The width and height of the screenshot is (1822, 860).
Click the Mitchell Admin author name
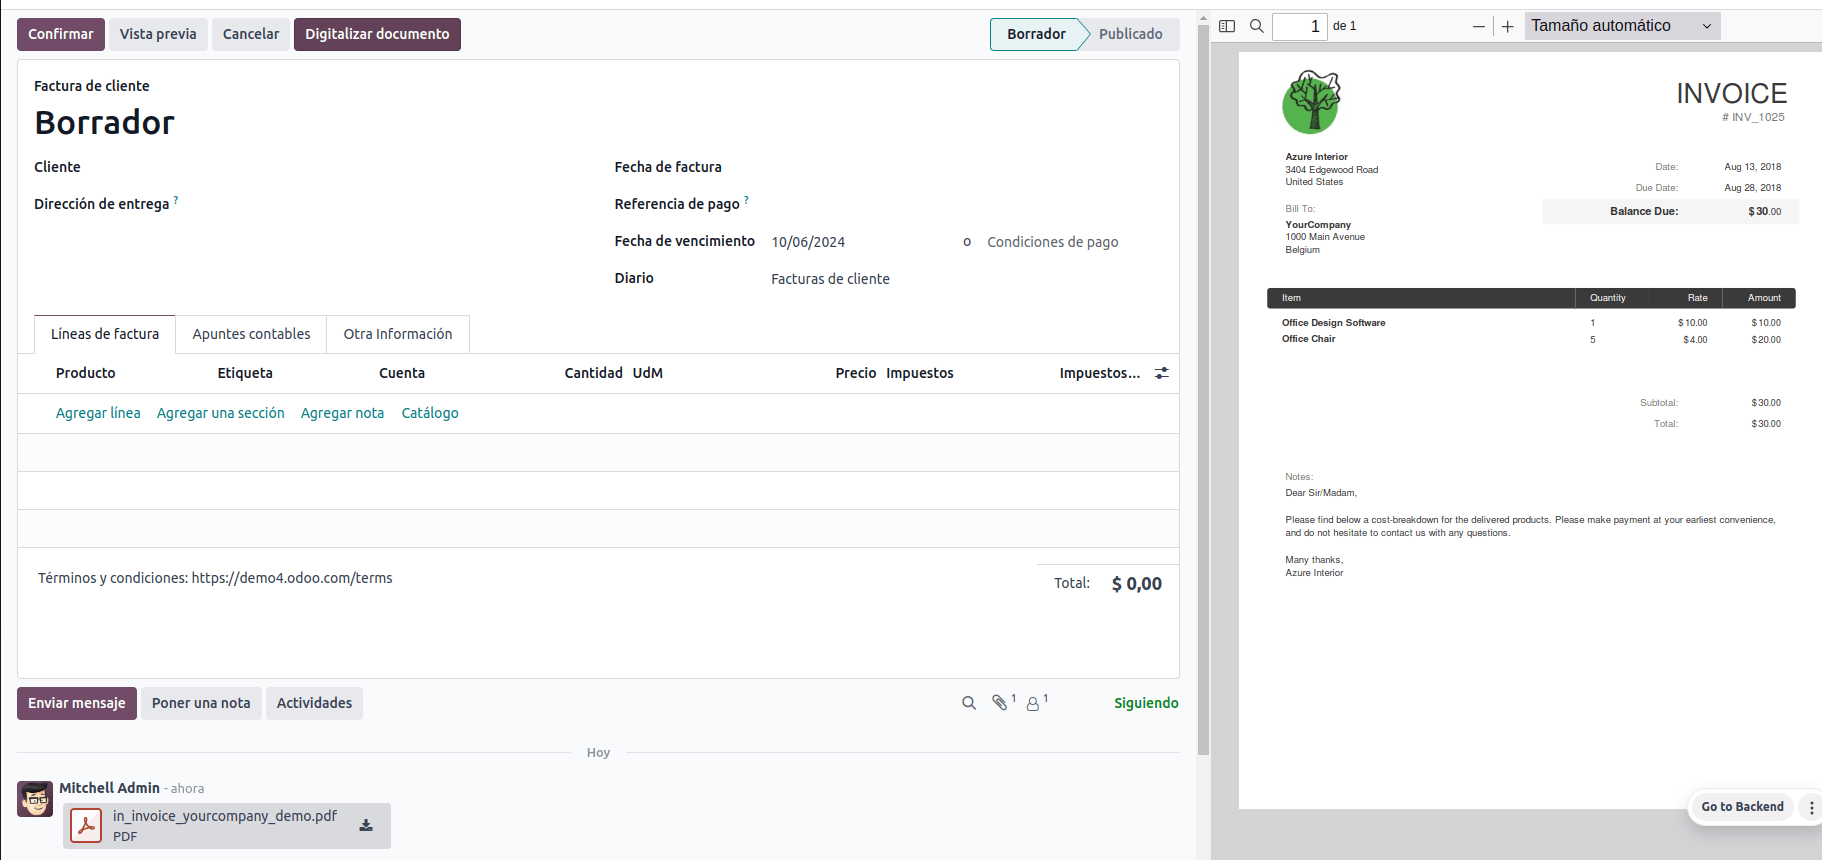[109, 788]
